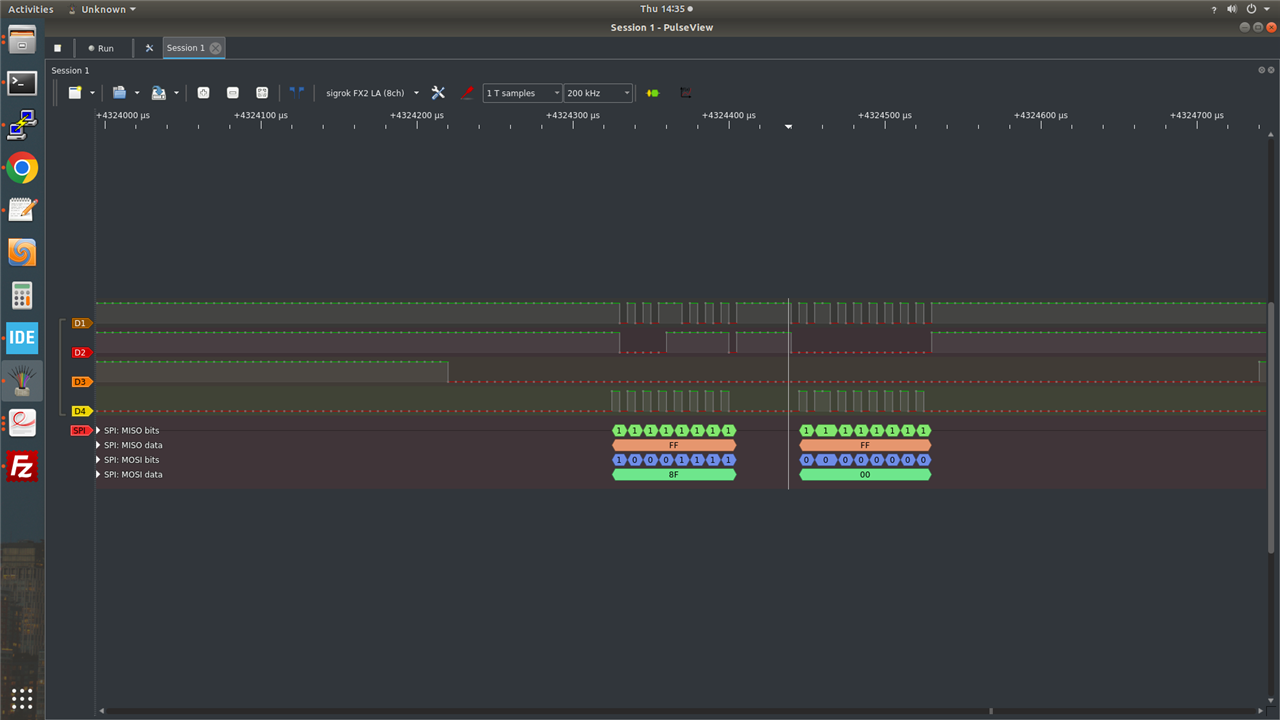The width and height of the screenshot is (1280, 720).
Task: Open the document viewer in dock
Action: (22, 423)
